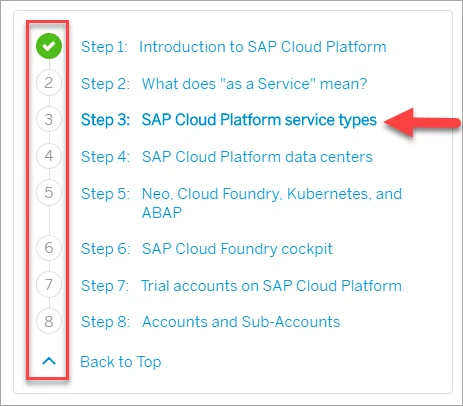Open Accounts and Sub-Accounts step
Image resolution: width=463 pixels, height=406 pixels.
[x=241, y=322]
